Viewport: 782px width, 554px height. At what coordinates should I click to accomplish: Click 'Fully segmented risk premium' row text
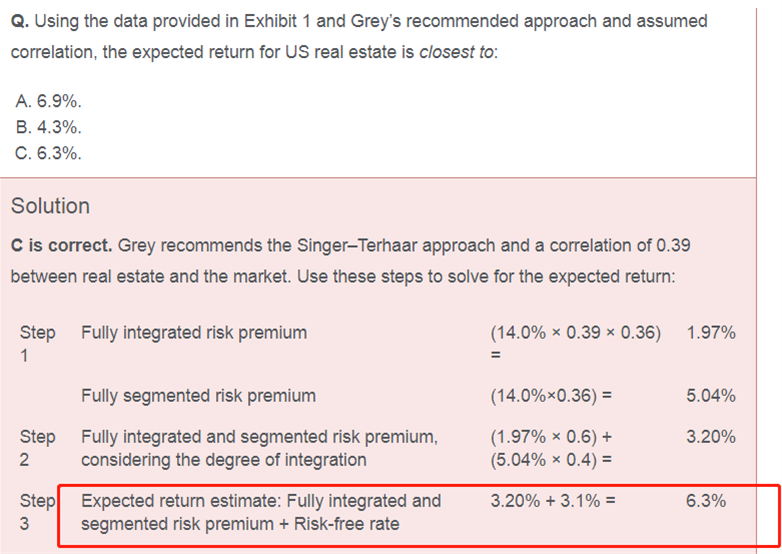tap(198, 396)
